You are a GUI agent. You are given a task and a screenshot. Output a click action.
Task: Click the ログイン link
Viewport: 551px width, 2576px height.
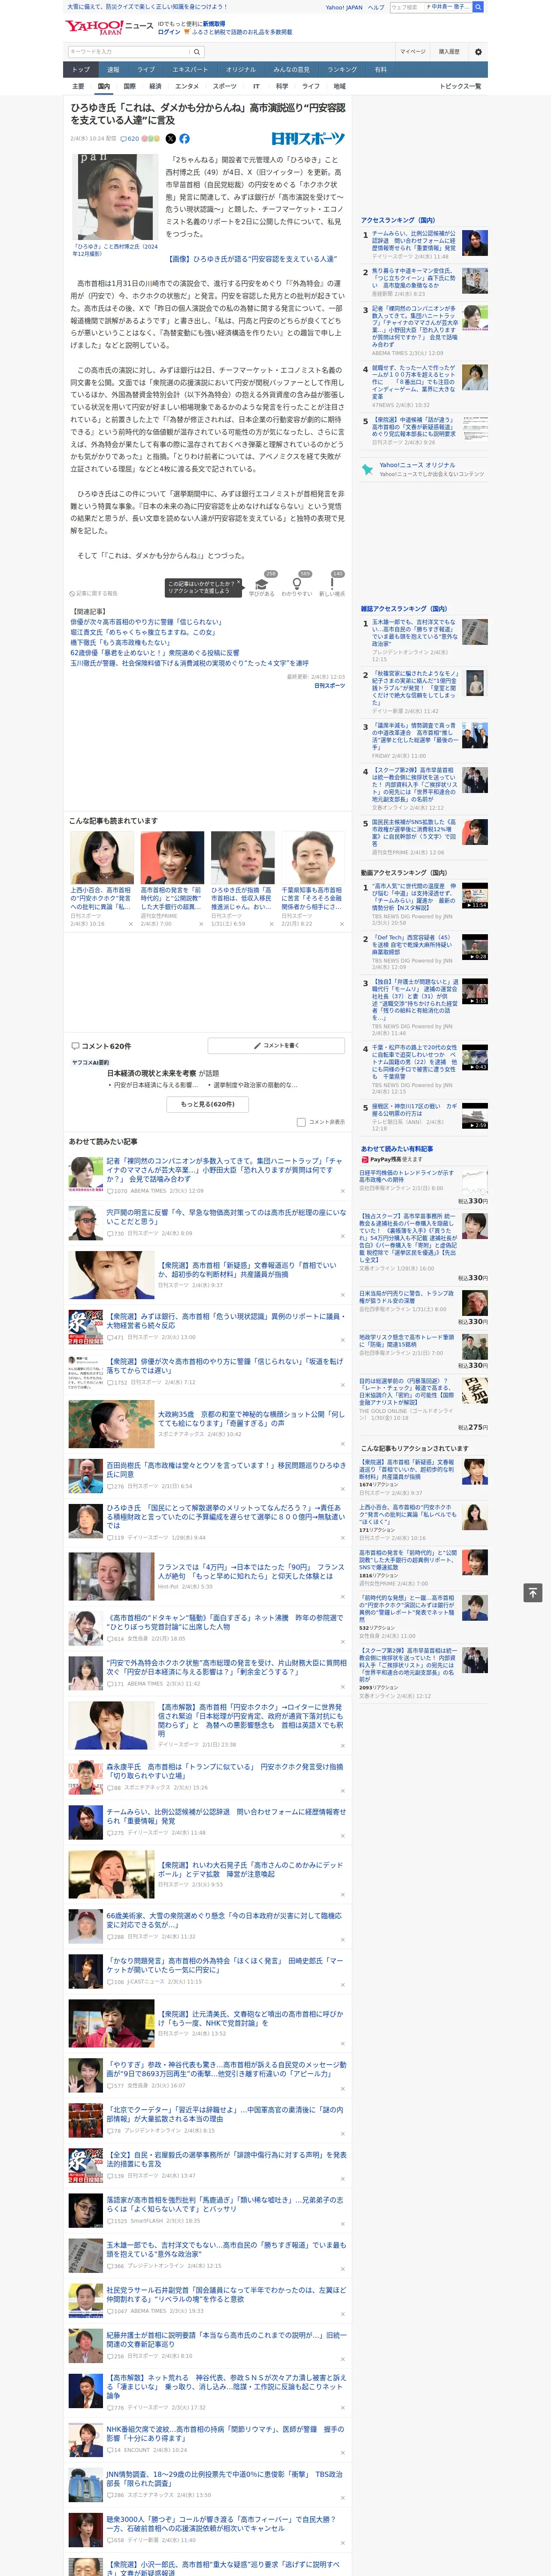[169, 32]
